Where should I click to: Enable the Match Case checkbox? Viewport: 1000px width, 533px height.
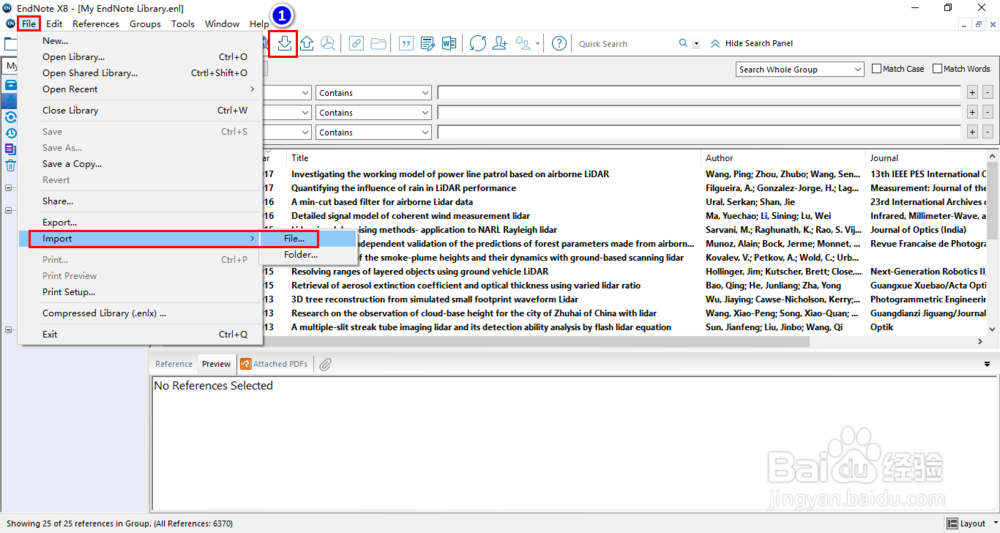point(876,69)
